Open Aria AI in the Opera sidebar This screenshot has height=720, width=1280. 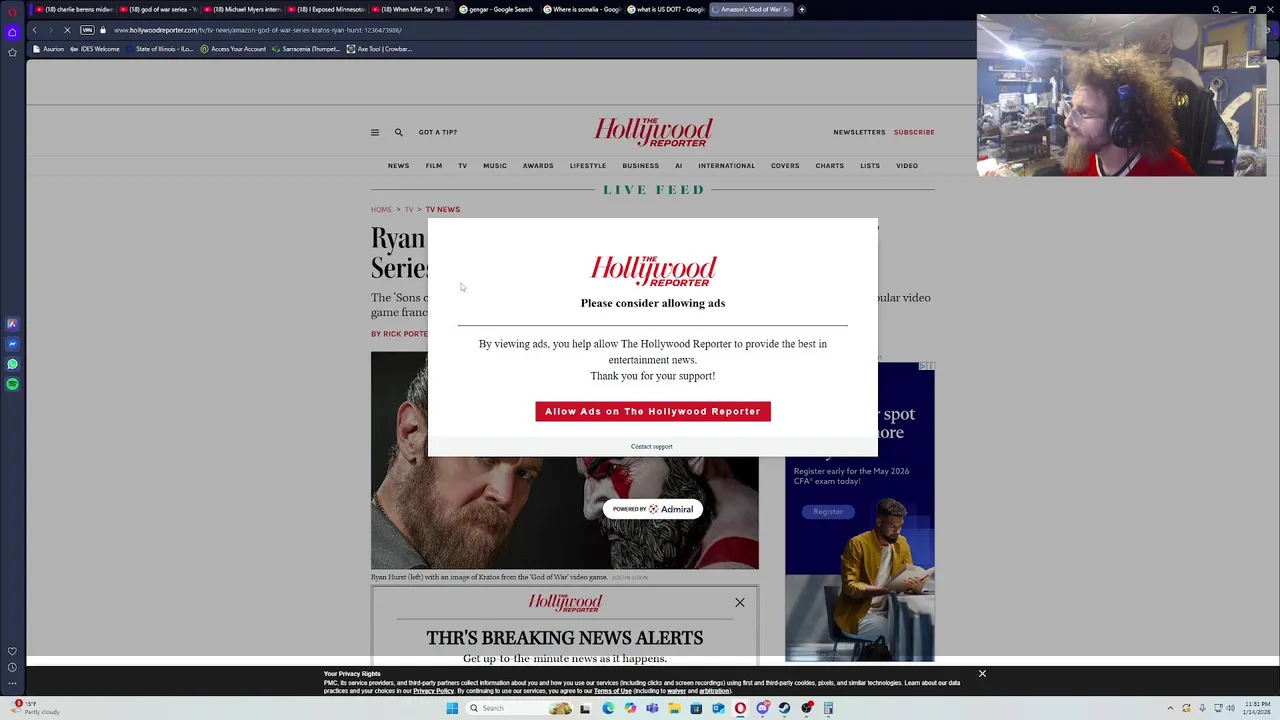pyautogui.click(x=12, y=324)
